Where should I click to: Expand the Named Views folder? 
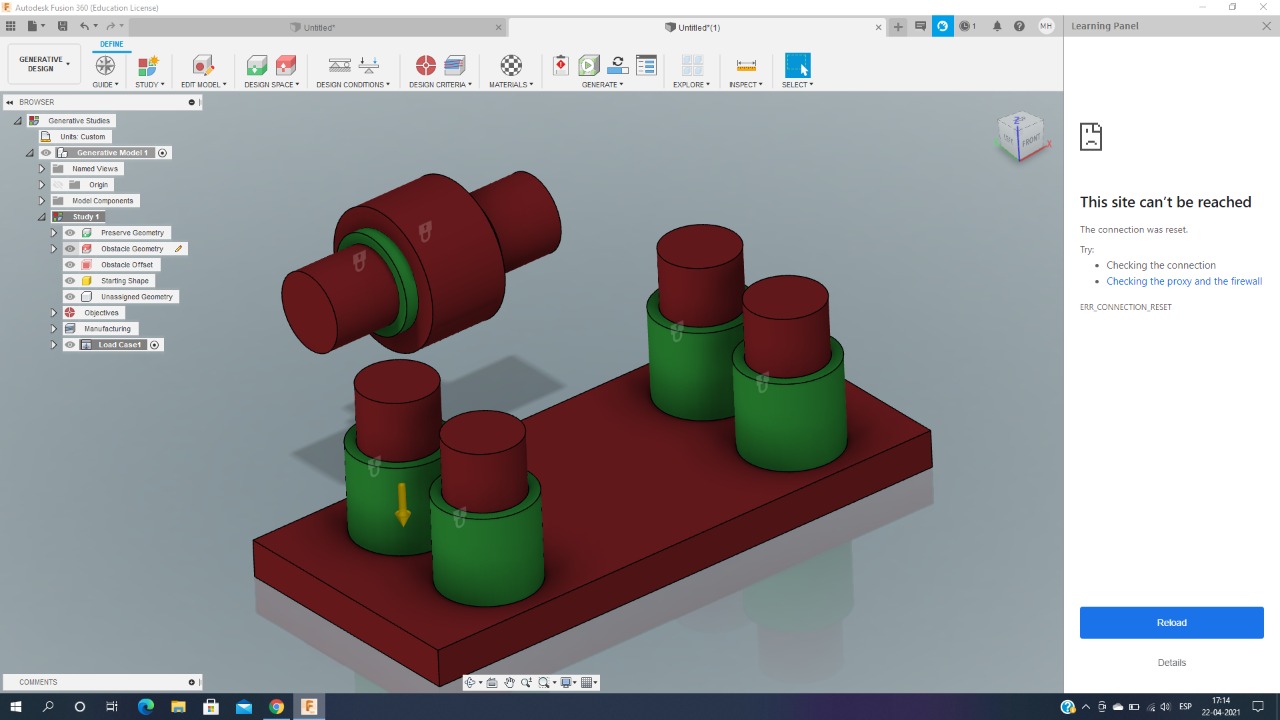pos(42,169)
